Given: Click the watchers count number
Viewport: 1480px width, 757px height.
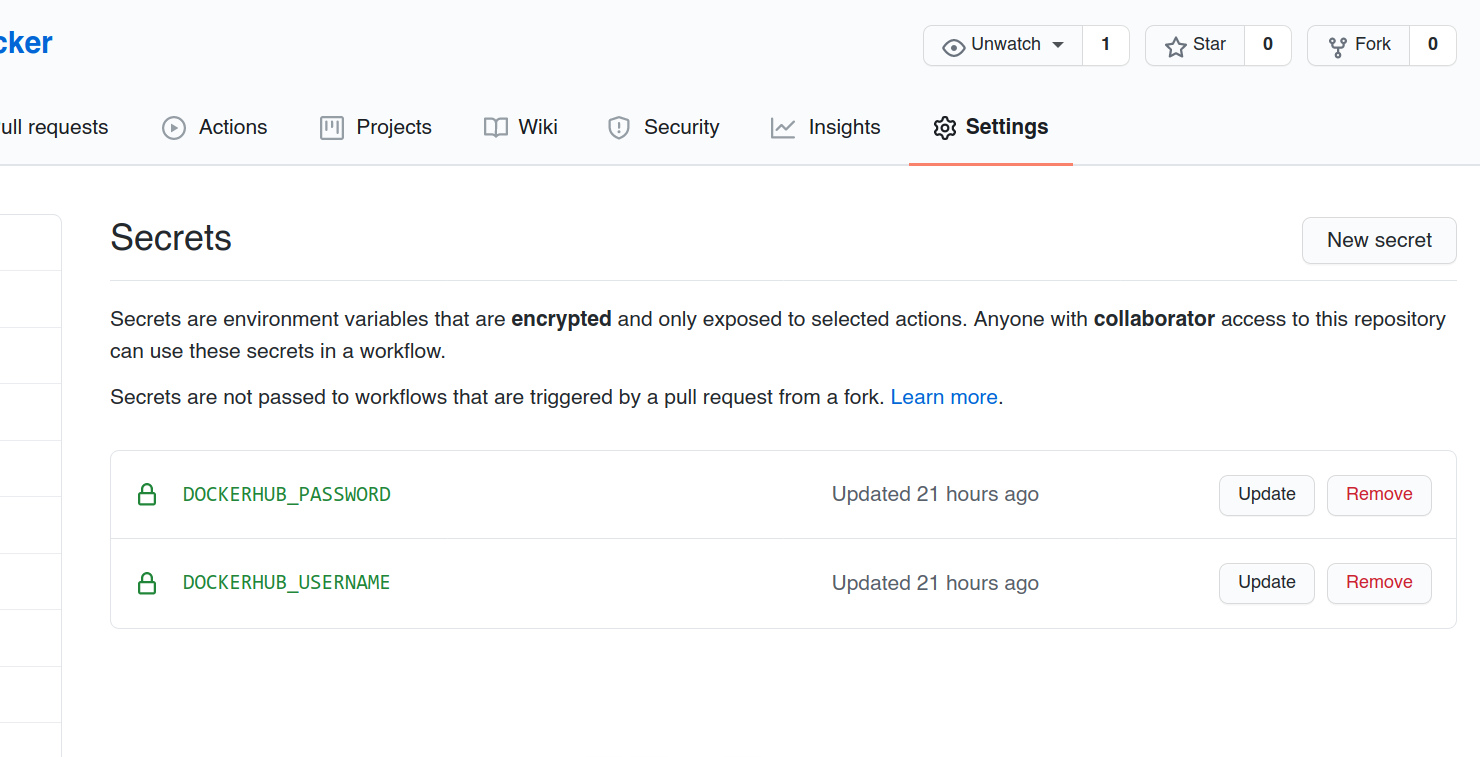Looking at the screenshot, I should coord(1106,45).
